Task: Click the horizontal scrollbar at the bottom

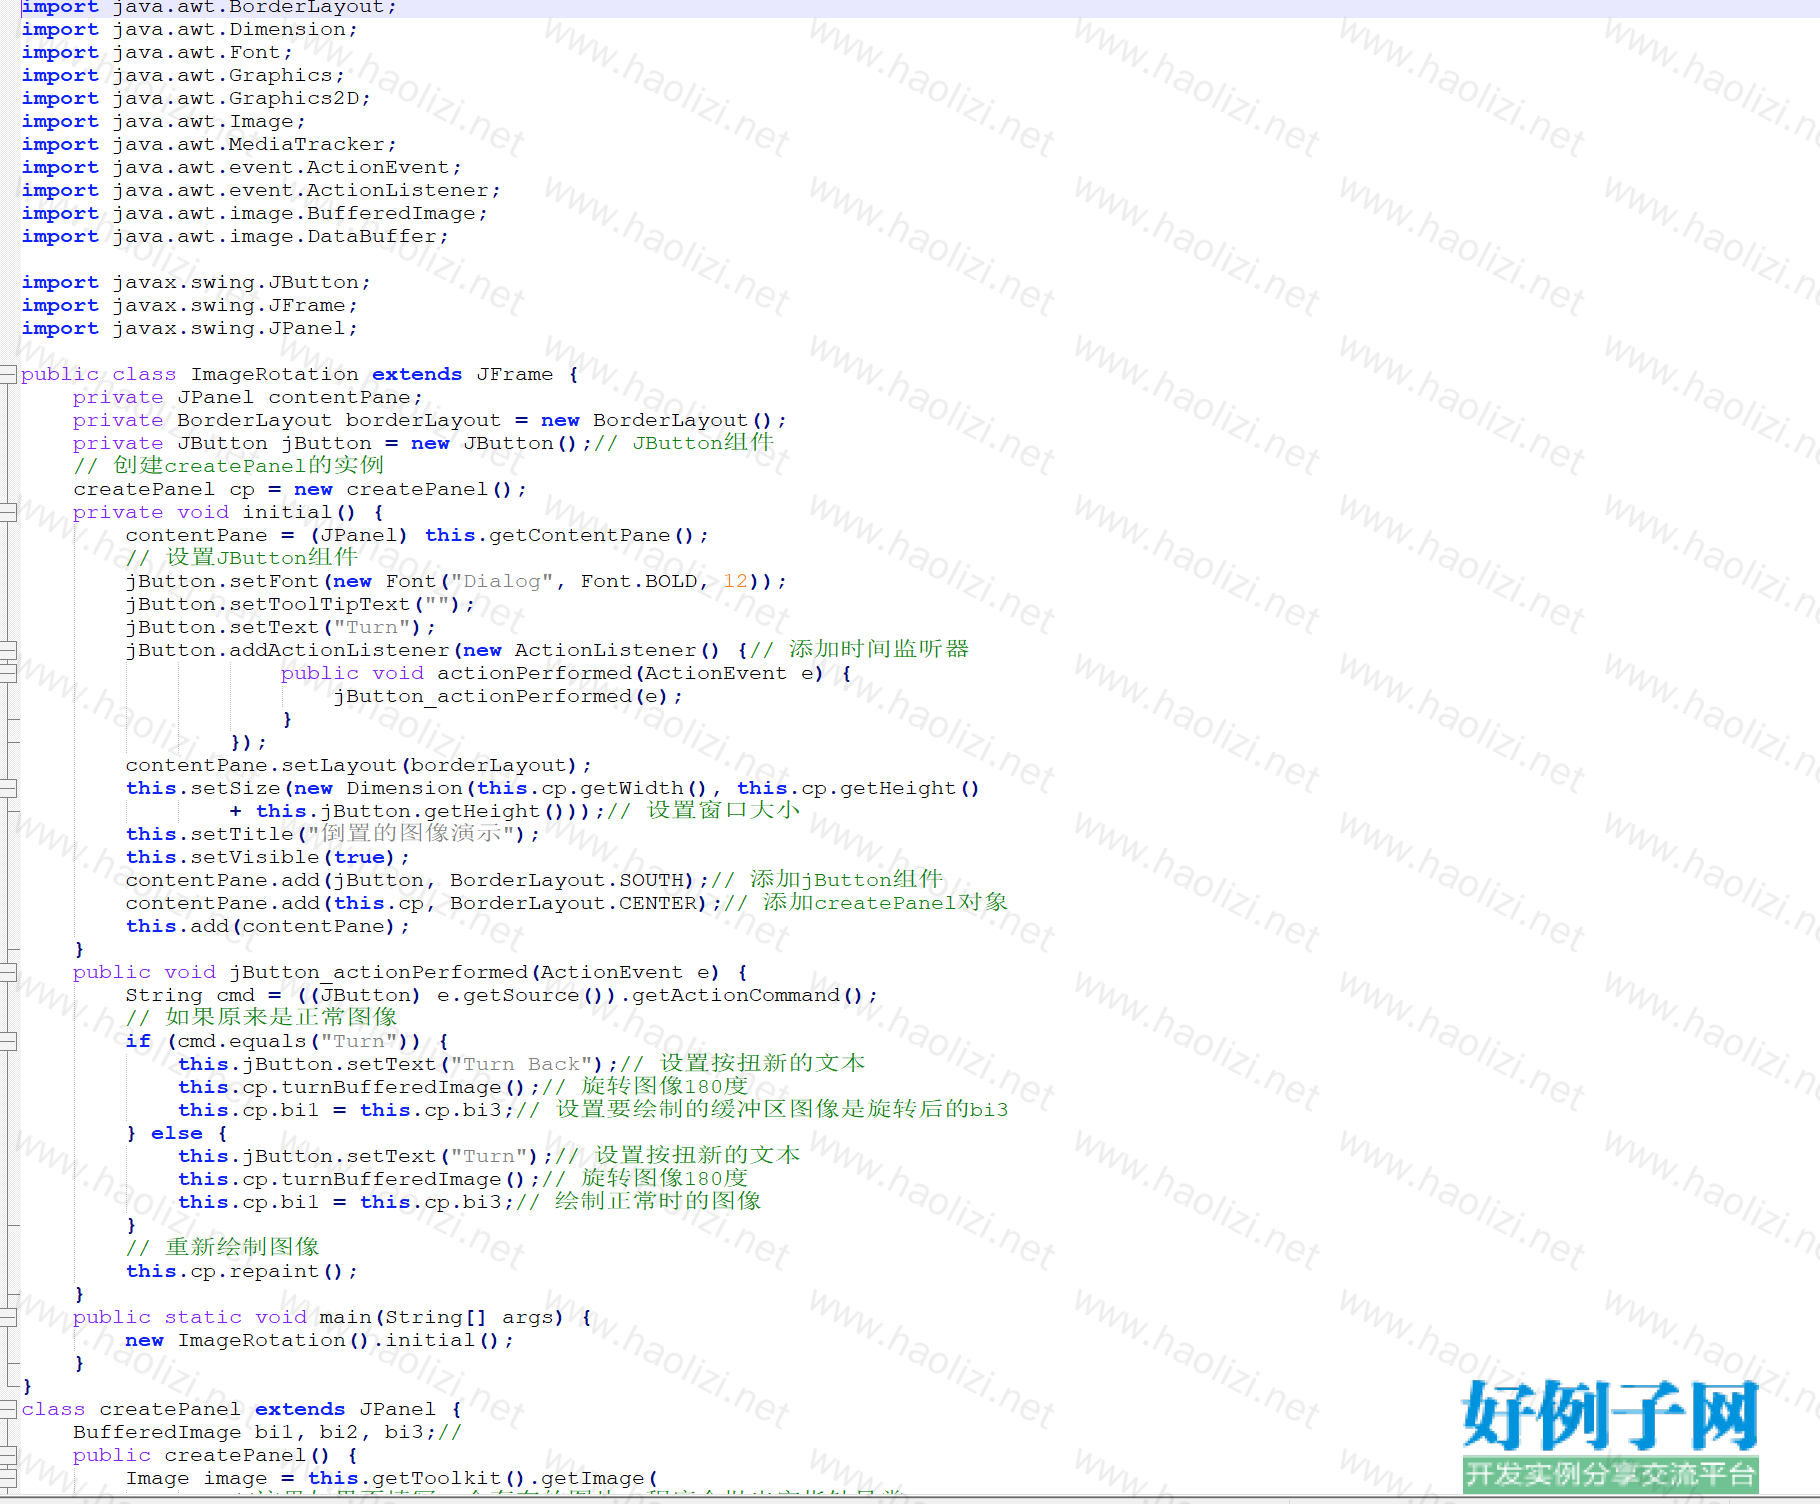Action: click(x=900, y=1499)
